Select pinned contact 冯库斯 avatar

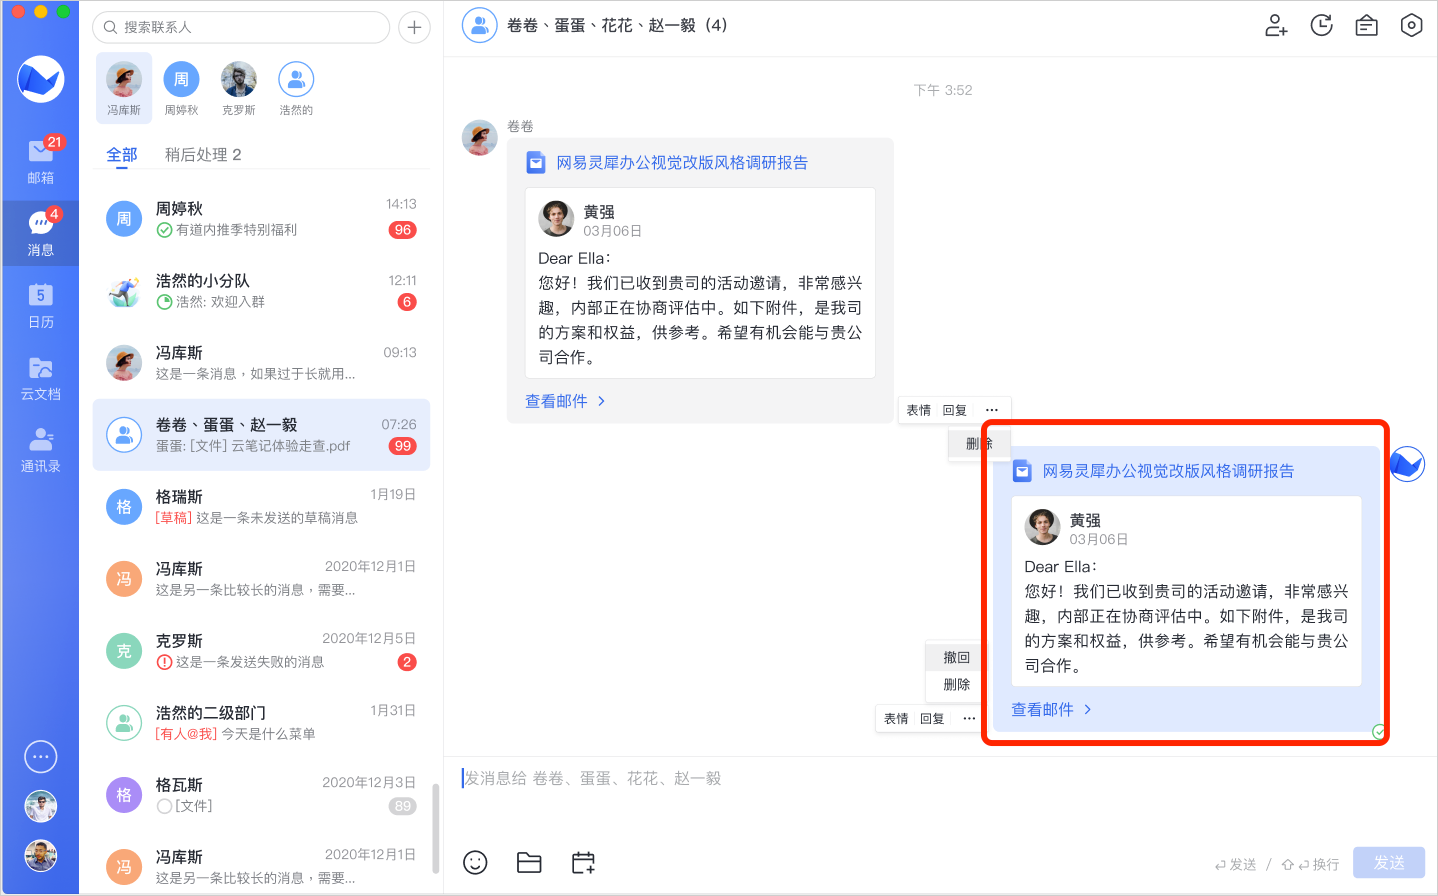[124, 79]
